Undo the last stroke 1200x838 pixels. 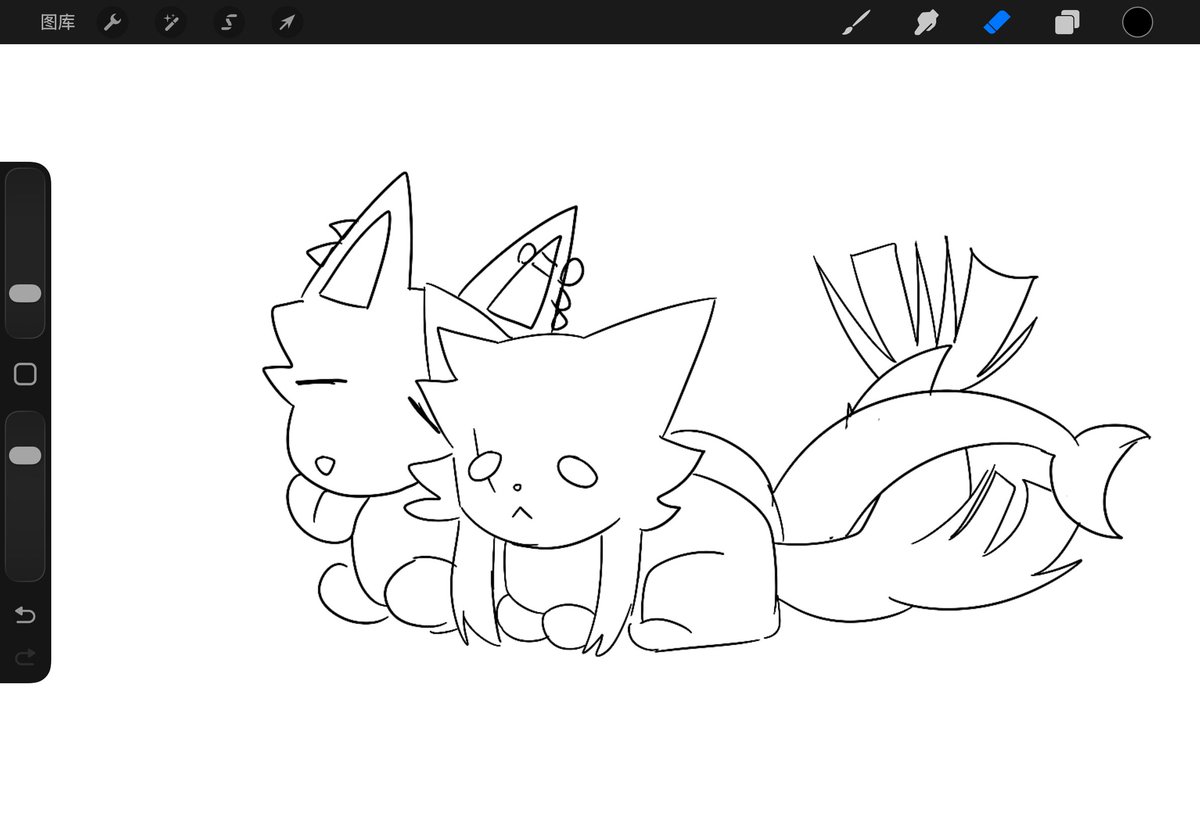click(25, 615)
